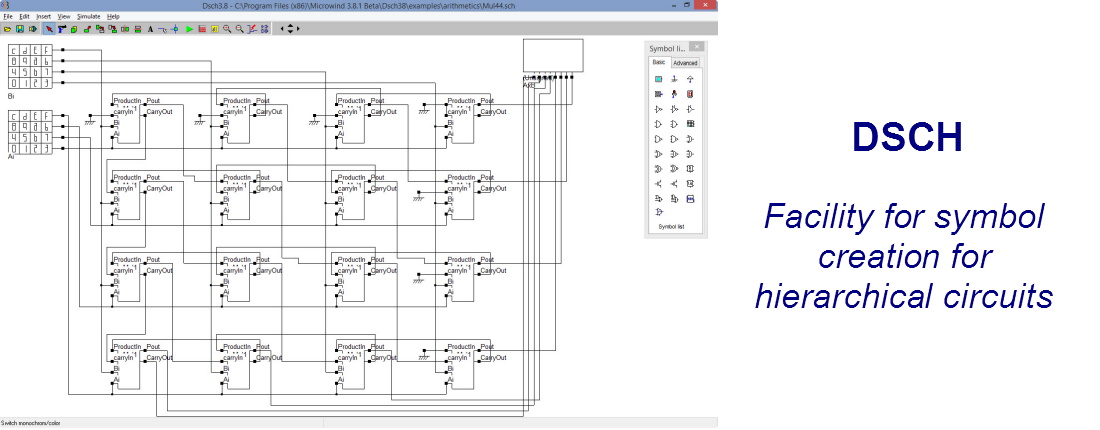
Task: Pick the button symbol in Symbol list
Action: pos(658,79)
